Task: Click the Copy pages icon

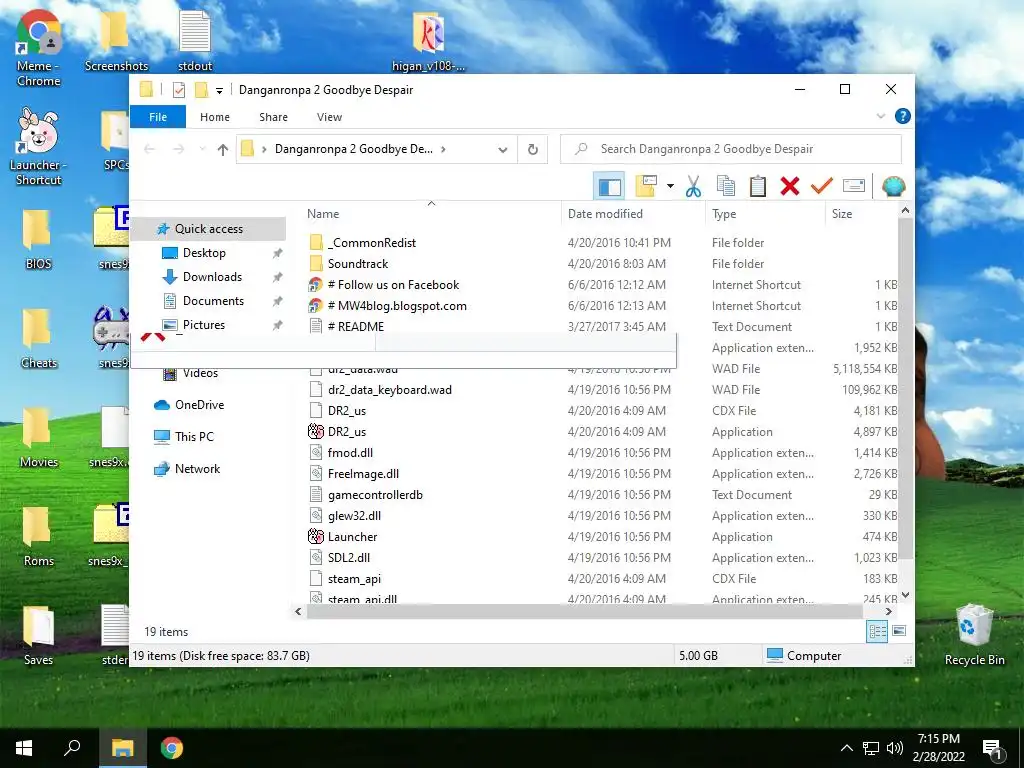Action: point(726,186)
